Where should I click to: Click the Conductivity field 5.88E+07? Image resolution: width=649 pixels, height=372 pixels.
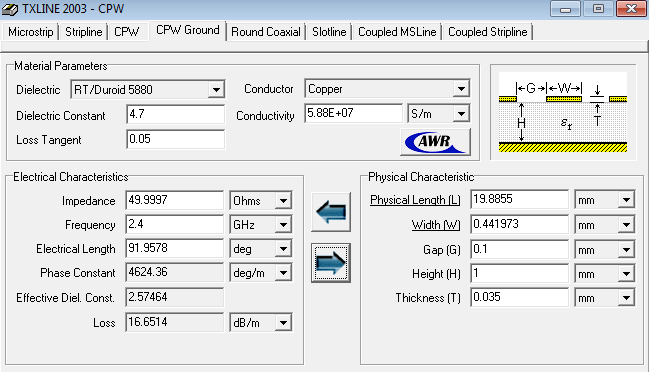pos(353,113)
